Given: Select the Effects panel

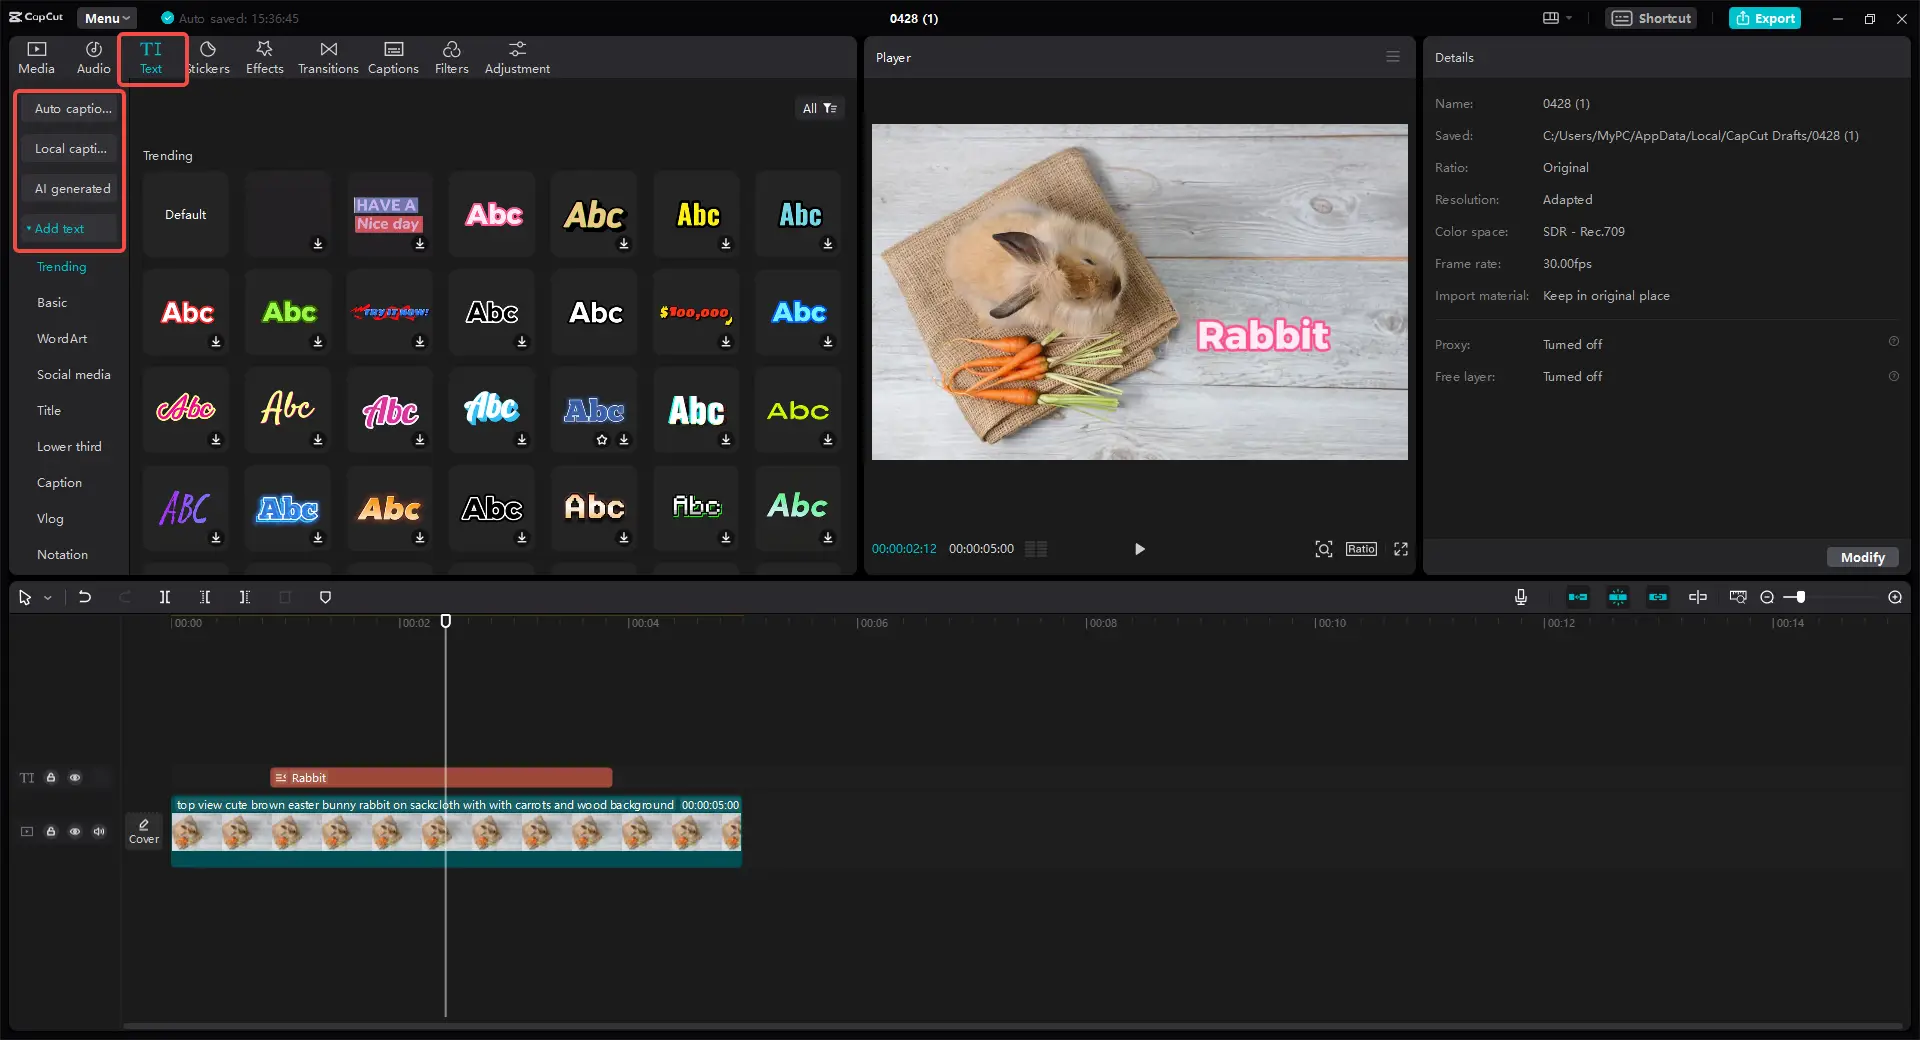Looking at the screenshot, I should point(264,57).
